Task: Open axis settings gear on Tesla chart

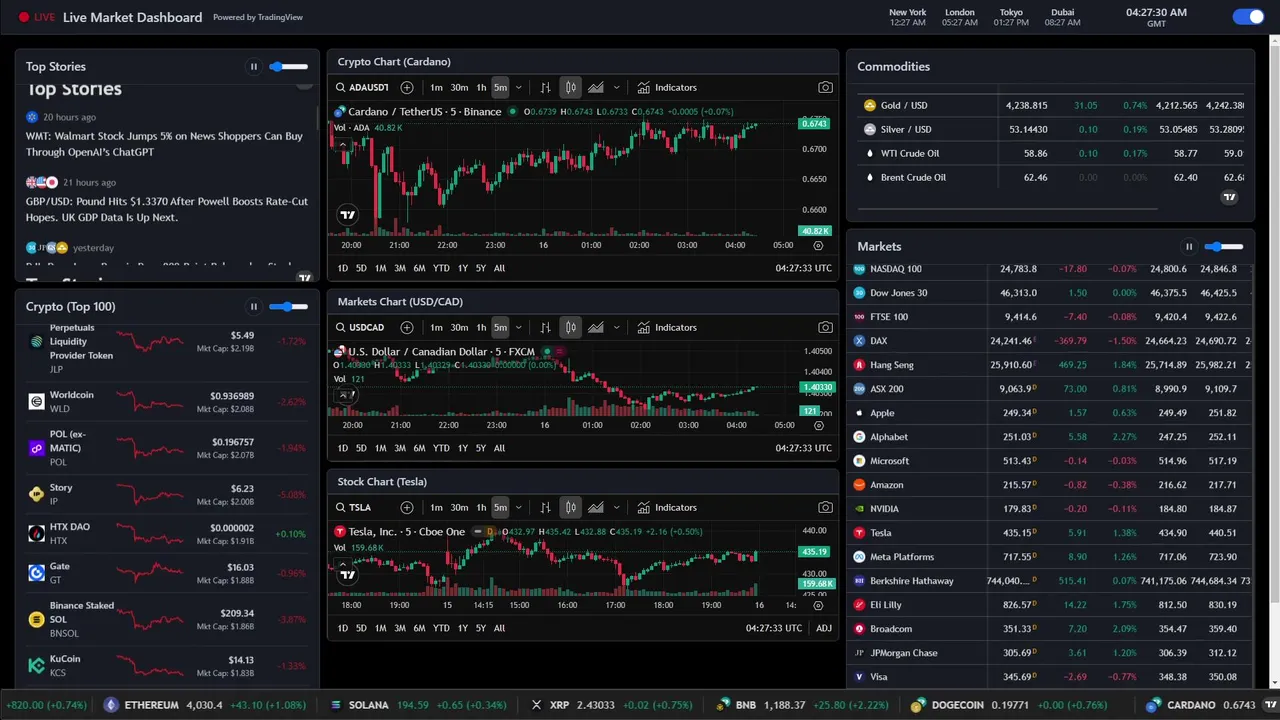Action: point(818,605)
